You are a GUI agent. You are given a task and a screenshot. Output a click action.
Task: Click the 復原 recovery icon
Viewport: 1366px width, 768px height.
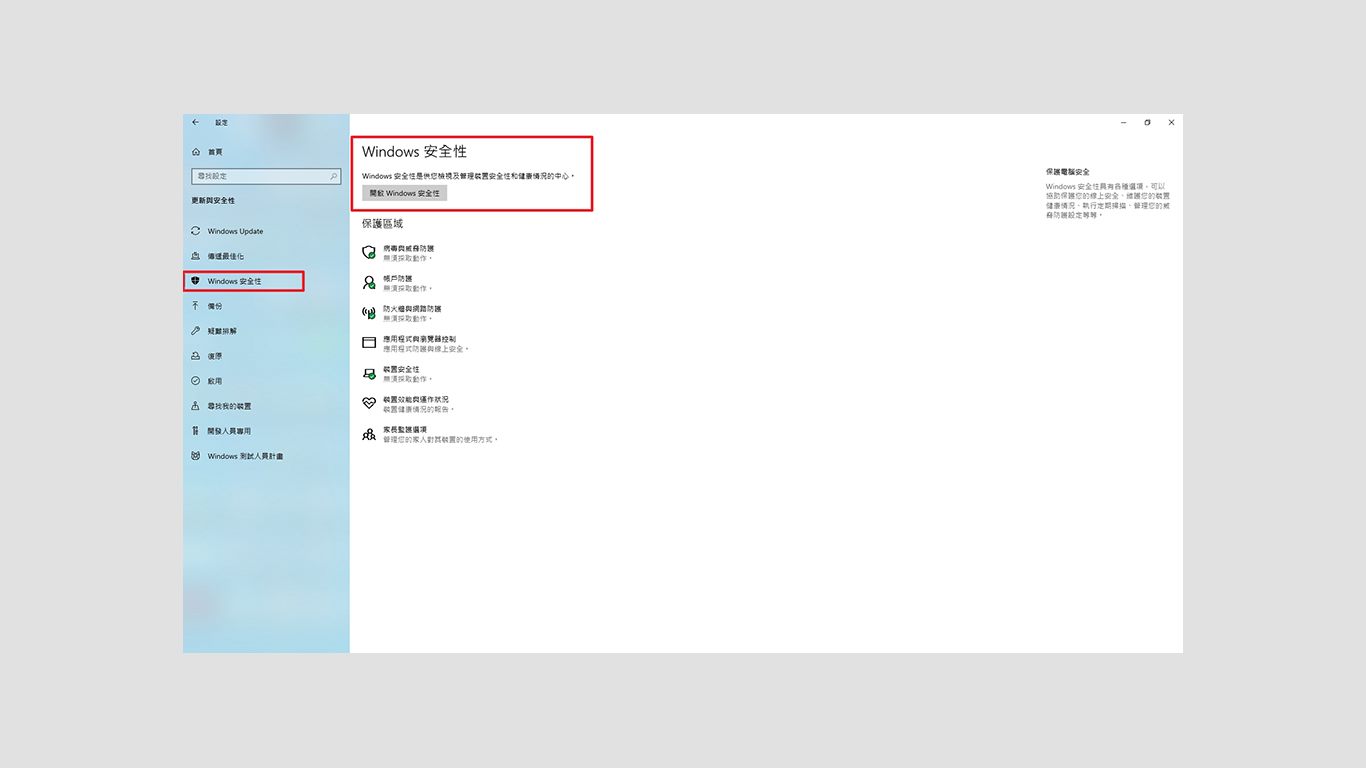[195, 356]
